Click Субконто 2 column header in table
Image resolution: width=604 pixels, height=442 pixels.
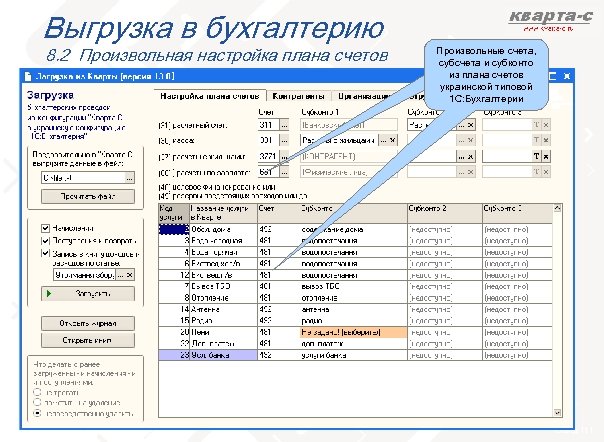[x=445, y=213]
